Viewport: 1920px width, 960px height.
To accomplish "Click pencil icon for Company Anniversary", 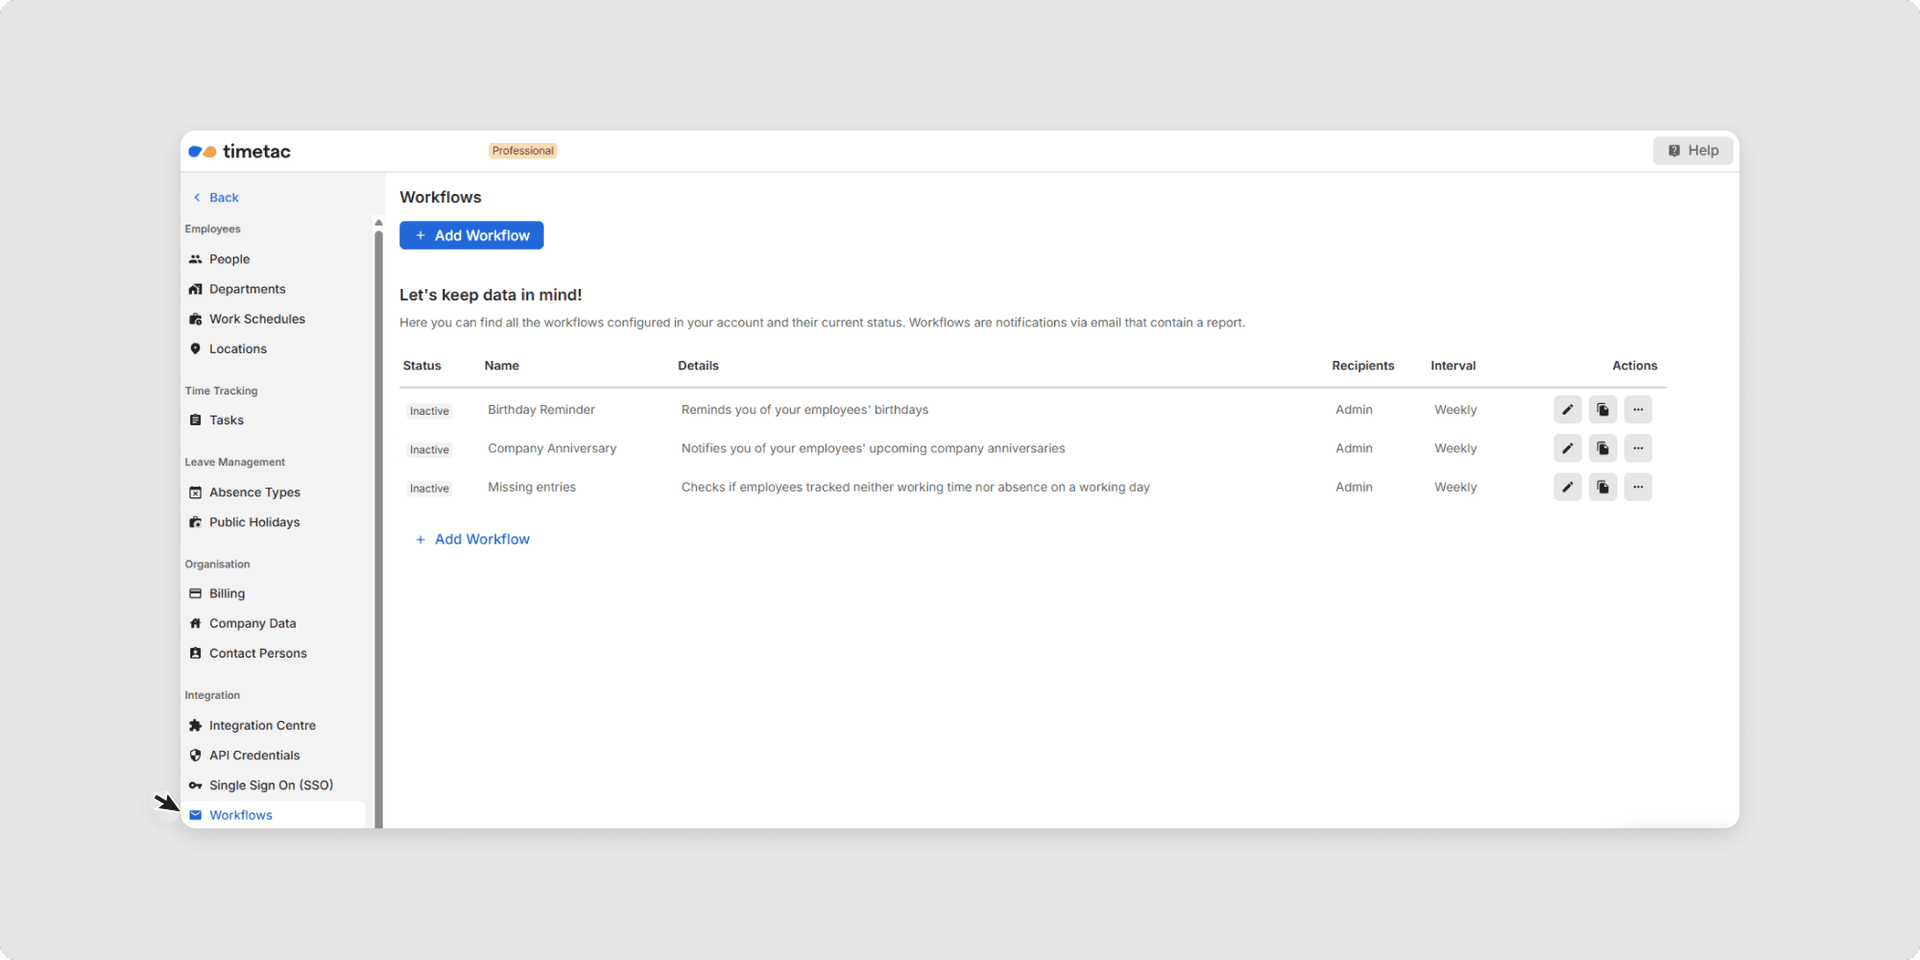I will click(1567, 449).
